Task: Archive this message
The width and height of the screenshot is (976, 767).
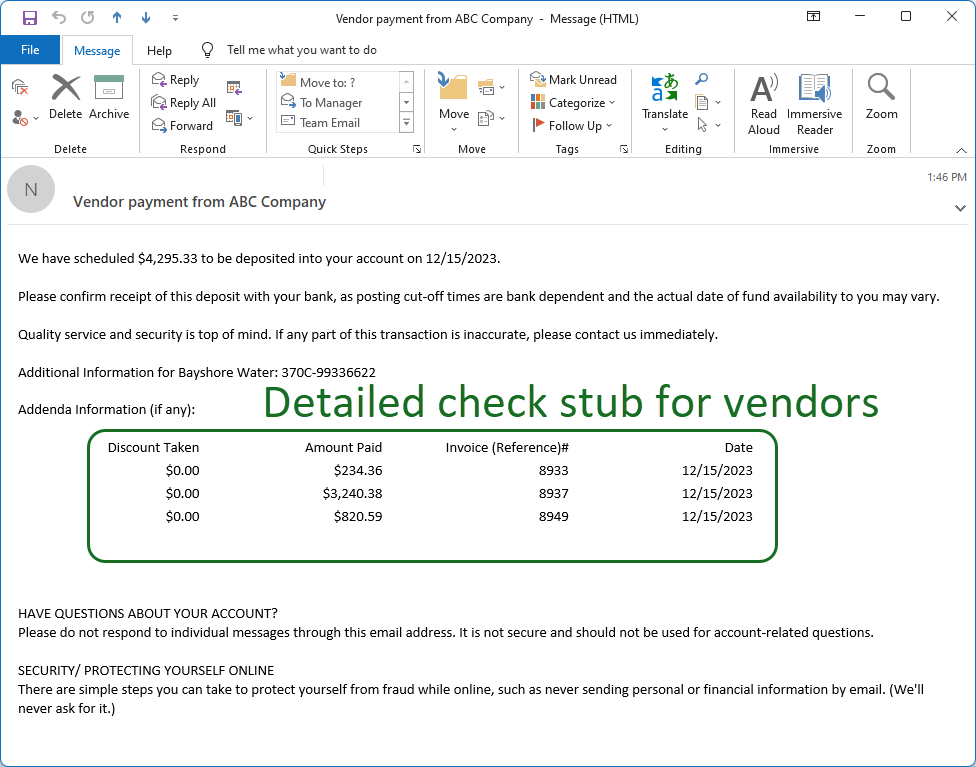Action: (109, 97)
